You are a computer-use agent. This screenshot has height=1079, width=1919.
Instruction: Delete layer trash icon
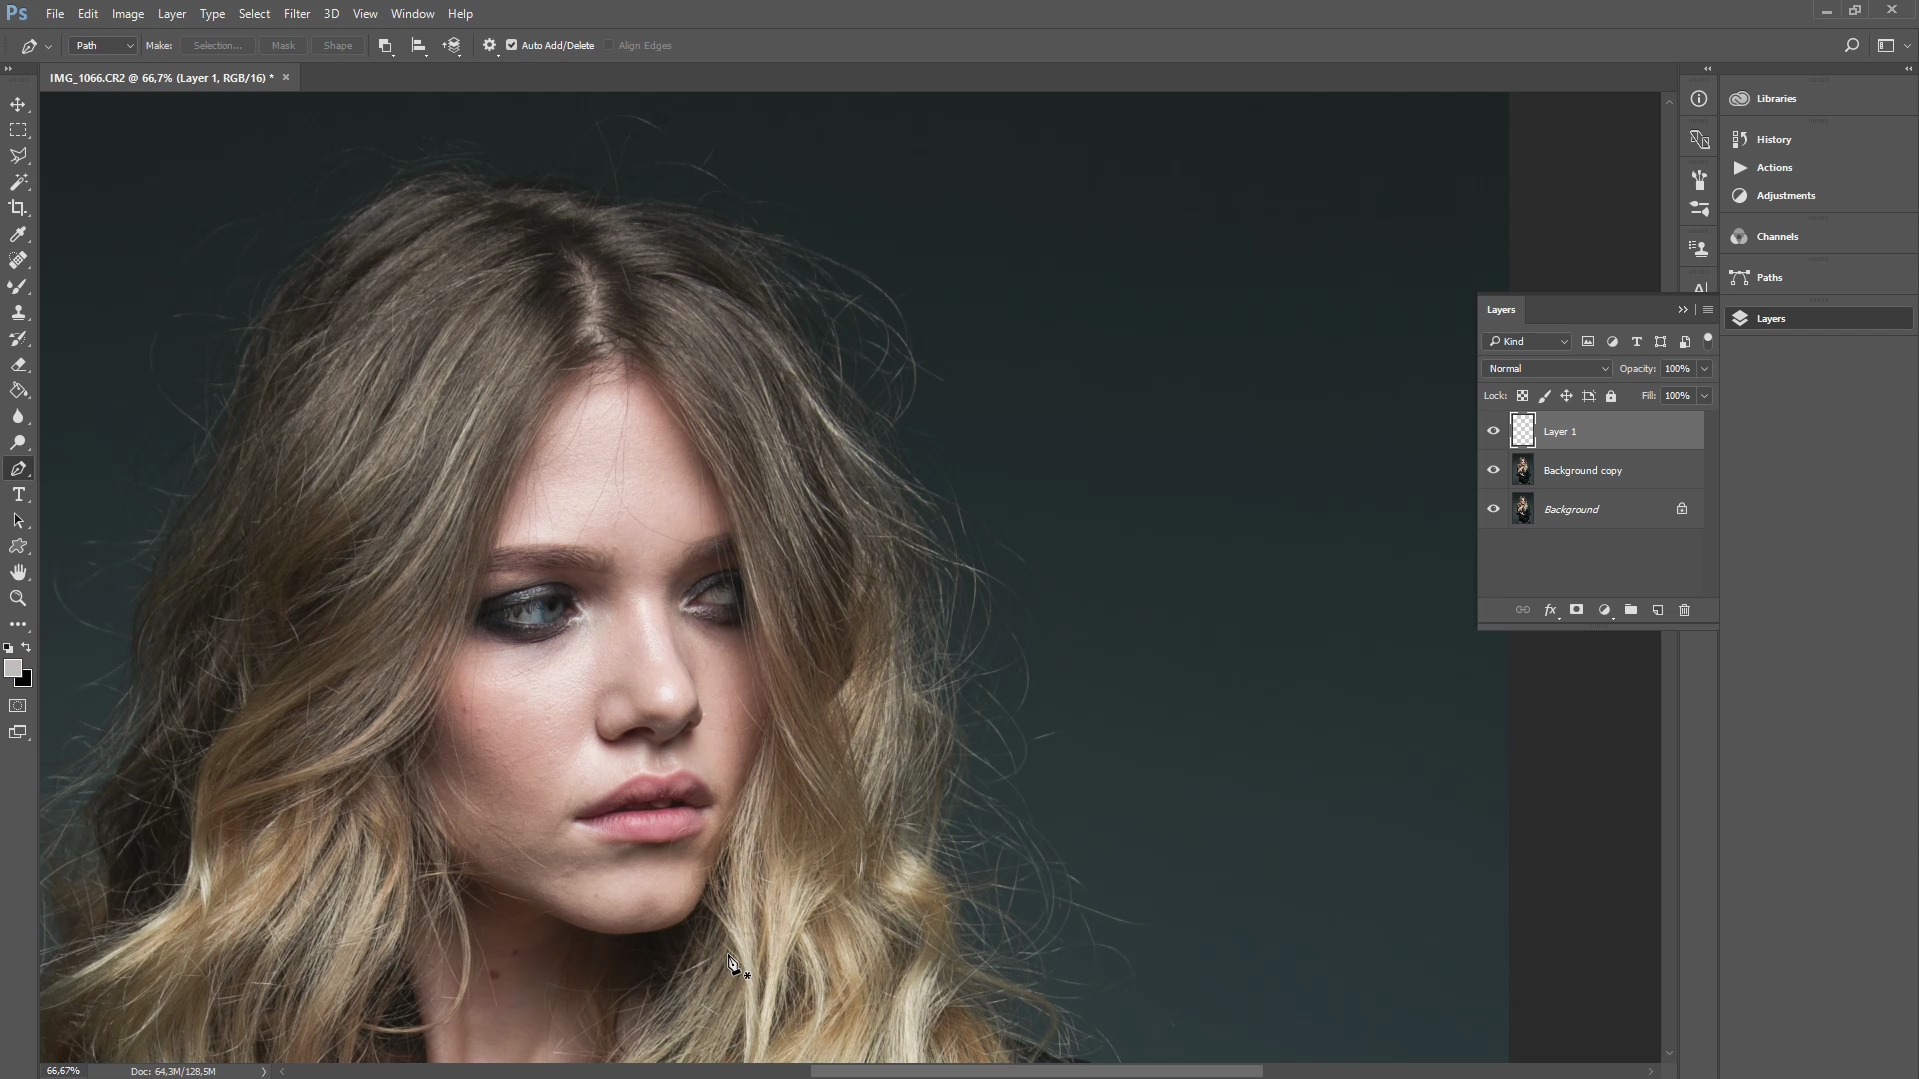[x=1685, y=610]
